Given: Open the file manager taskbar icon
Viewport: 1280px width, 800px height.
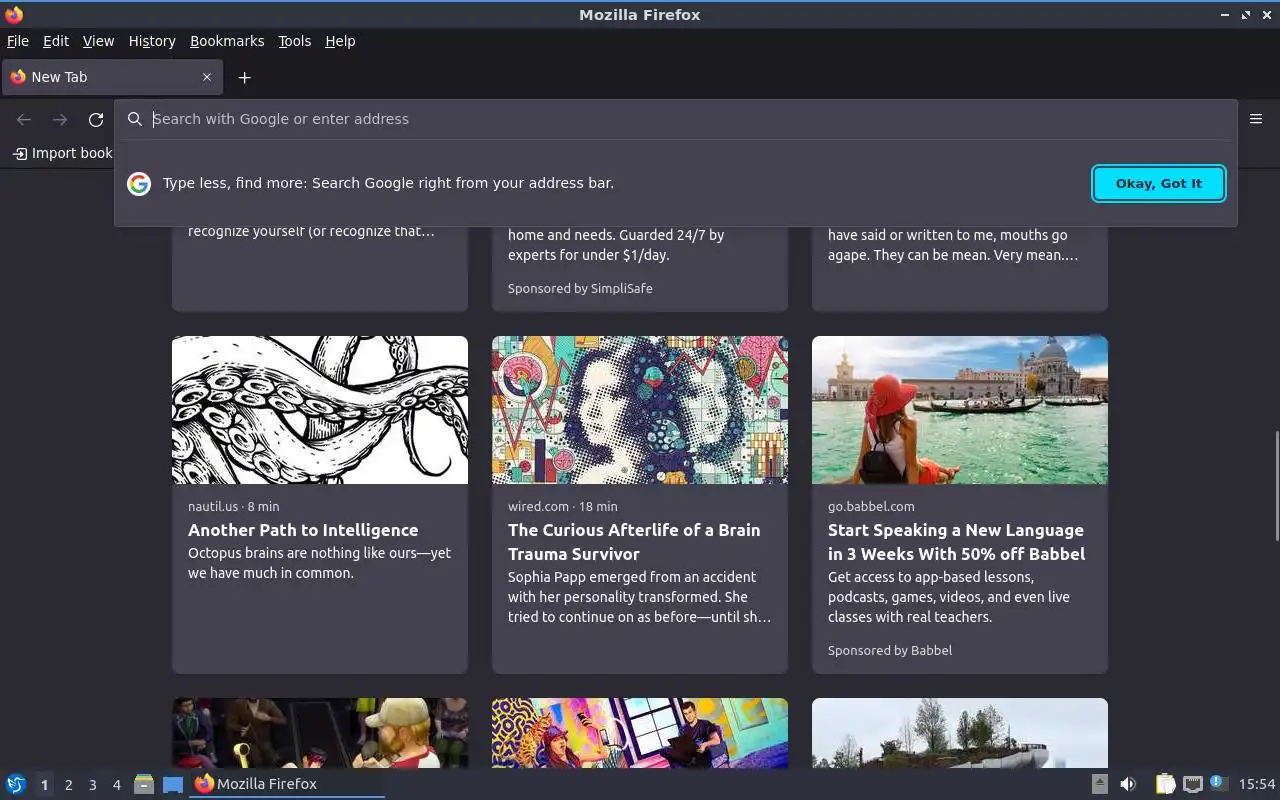Looking at the screenshot, I should [x=144, y=784].
